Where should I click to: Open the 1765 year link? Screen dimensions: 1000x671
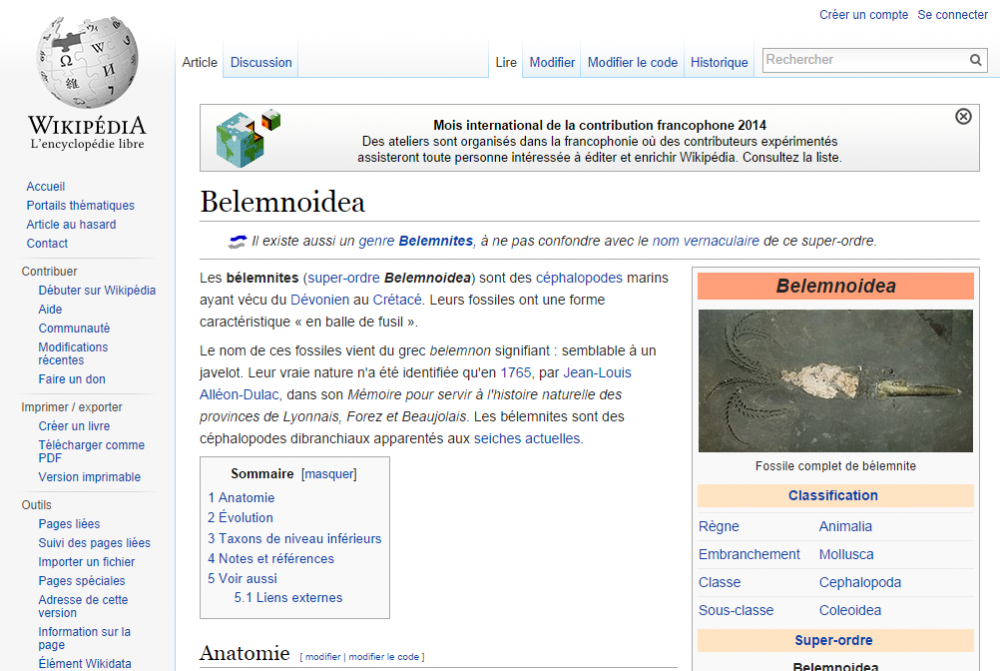click(515, 372)
